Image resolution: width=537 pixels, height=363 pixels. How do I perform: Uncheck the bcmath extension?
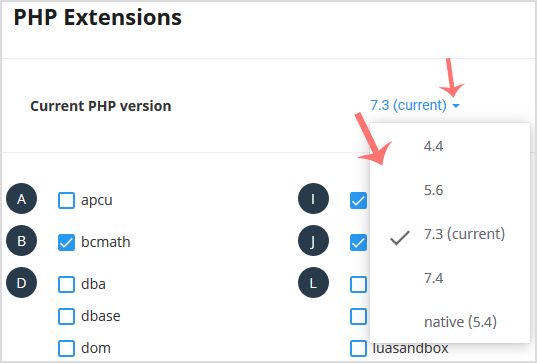[66, 242]
